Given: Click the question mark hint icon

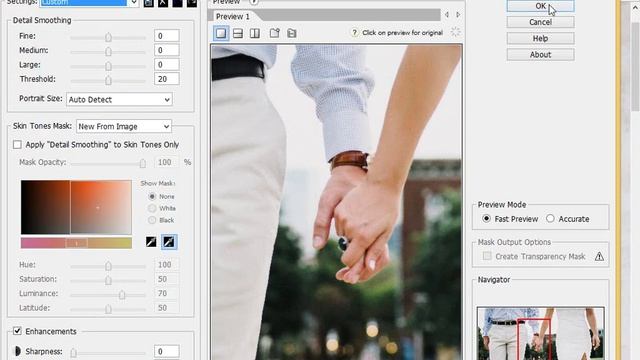Looking at the screenshot, I should tap(354, 33).
